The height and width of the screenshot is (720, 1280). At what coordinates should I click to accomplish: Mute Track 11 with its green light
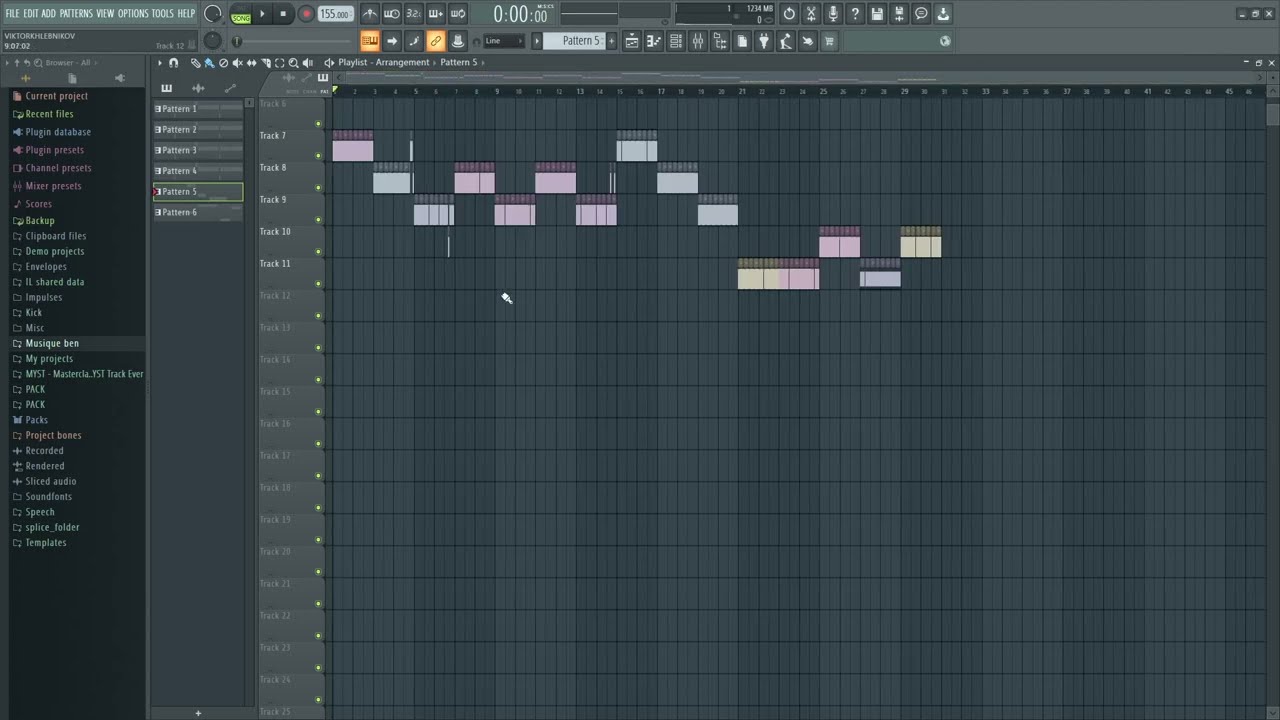pyautogui.click(x=319, y=284)
